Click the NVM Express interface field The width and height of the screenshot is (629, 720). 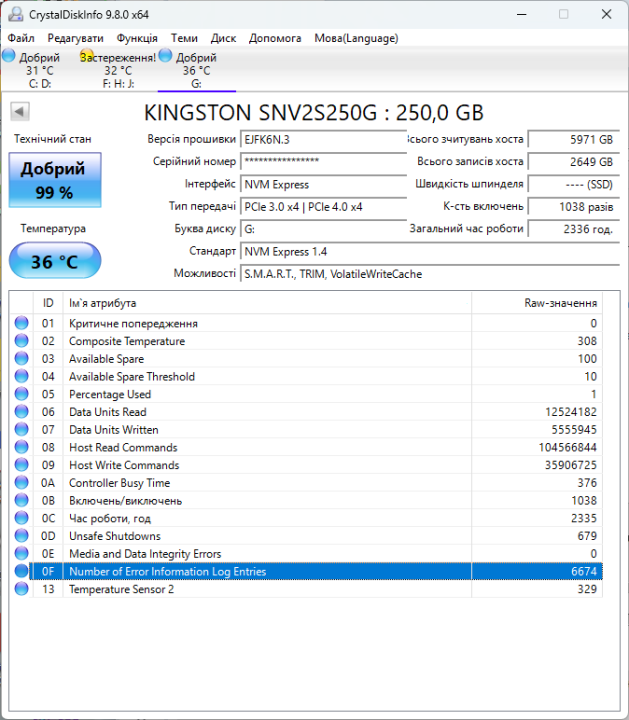point(324,184)
